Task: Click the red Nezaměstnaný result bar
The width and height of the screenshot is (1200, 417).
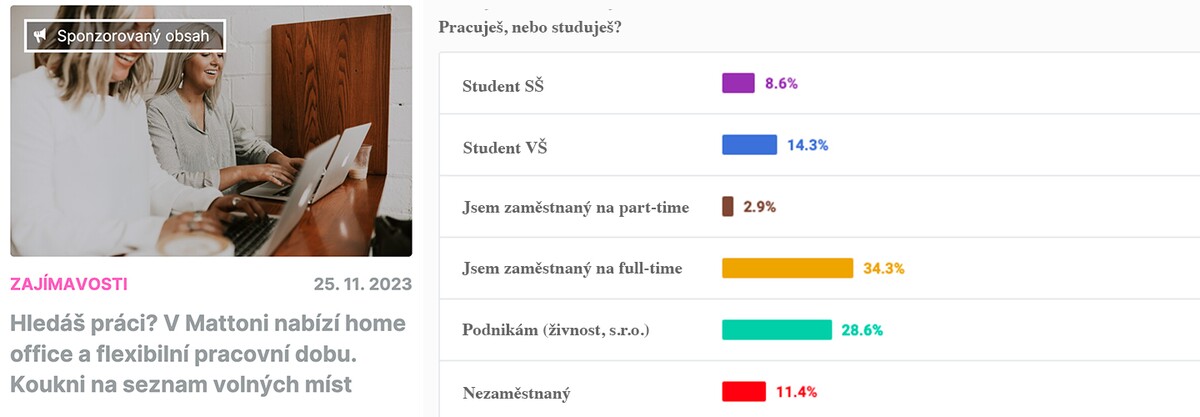Action: point(744,391)
